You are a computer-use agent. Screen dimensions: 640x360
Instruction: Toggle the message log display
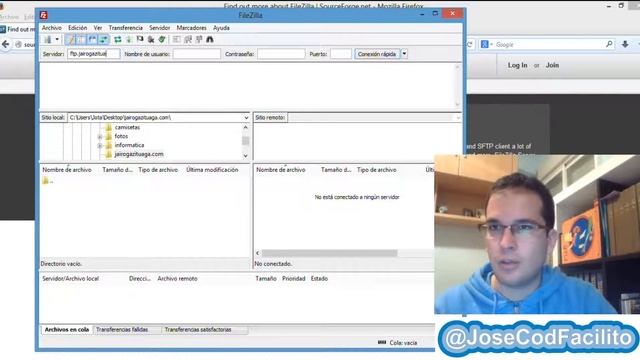point(71,40)
